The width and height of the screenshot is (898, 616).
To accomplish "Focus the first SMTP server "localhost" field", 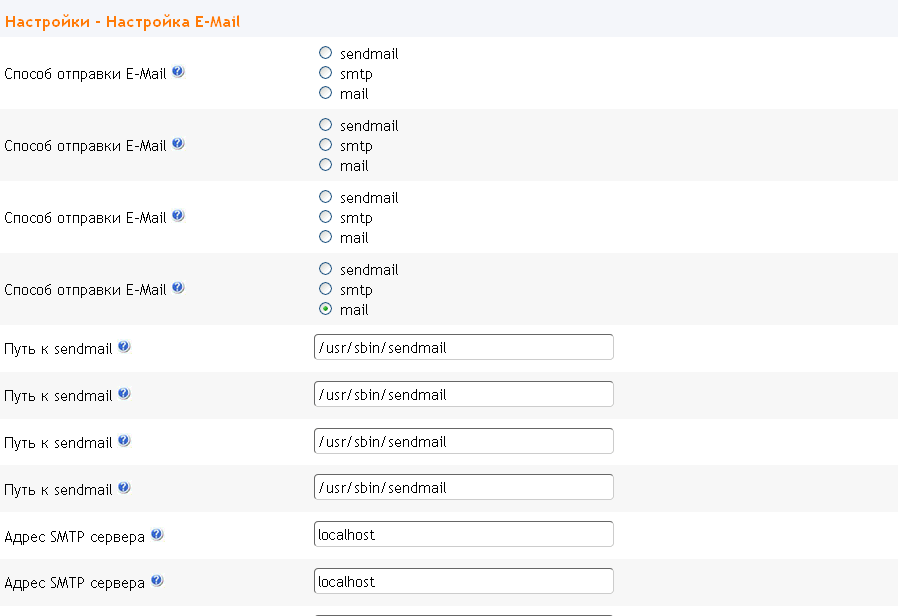I will pyautogui.click(x=463, y=535).
